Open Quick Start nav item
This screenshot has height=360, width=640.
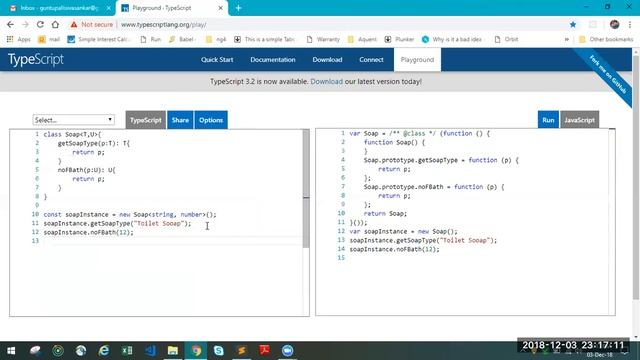[x=217, y=60]
